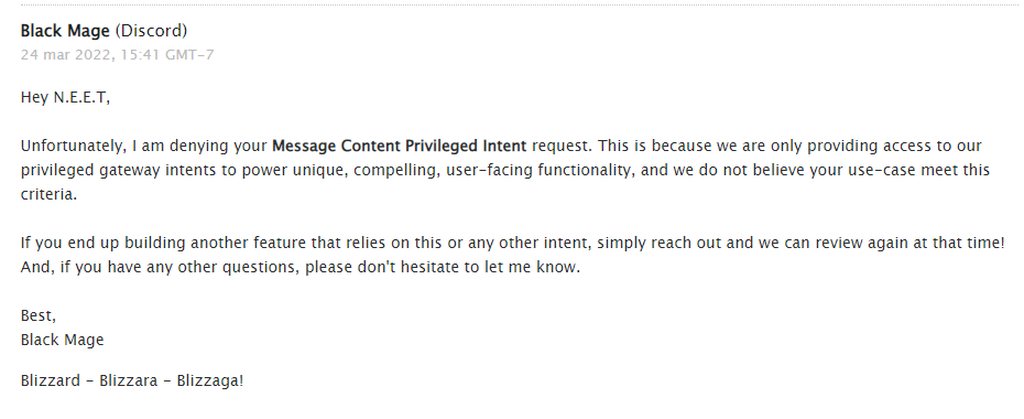Click the word criteria ending first paragraph
This screenshot has width=1024, height=419.
[45, 196]
